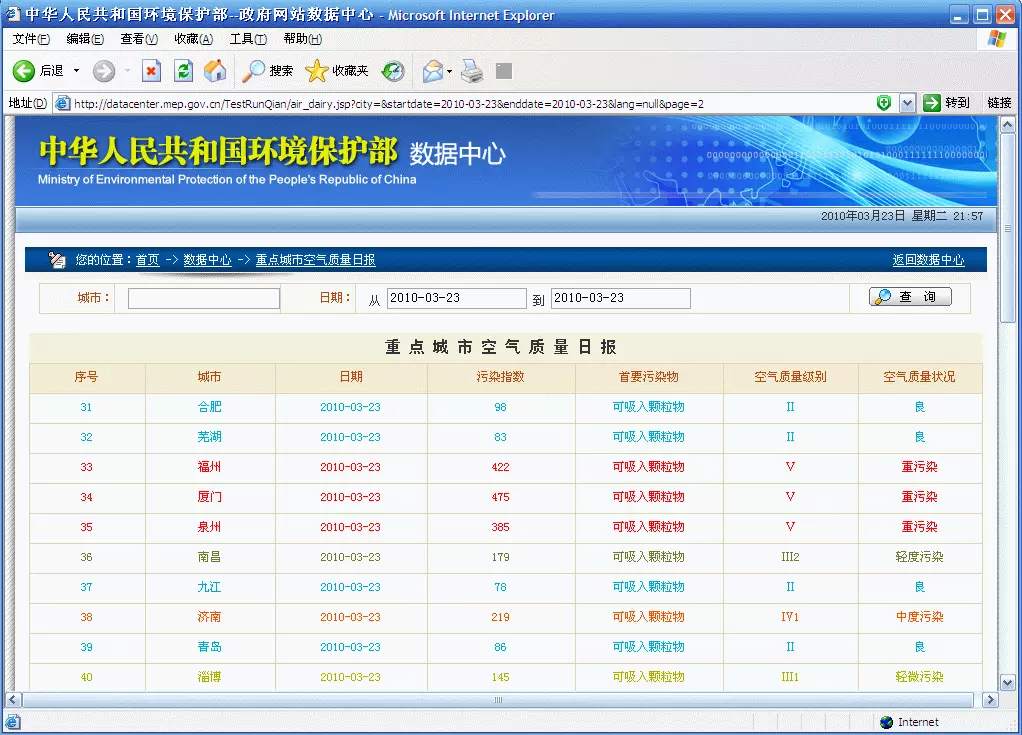Click the 序号 column header
This screenshot has height=735, width=1022.
tap(86, 377)
